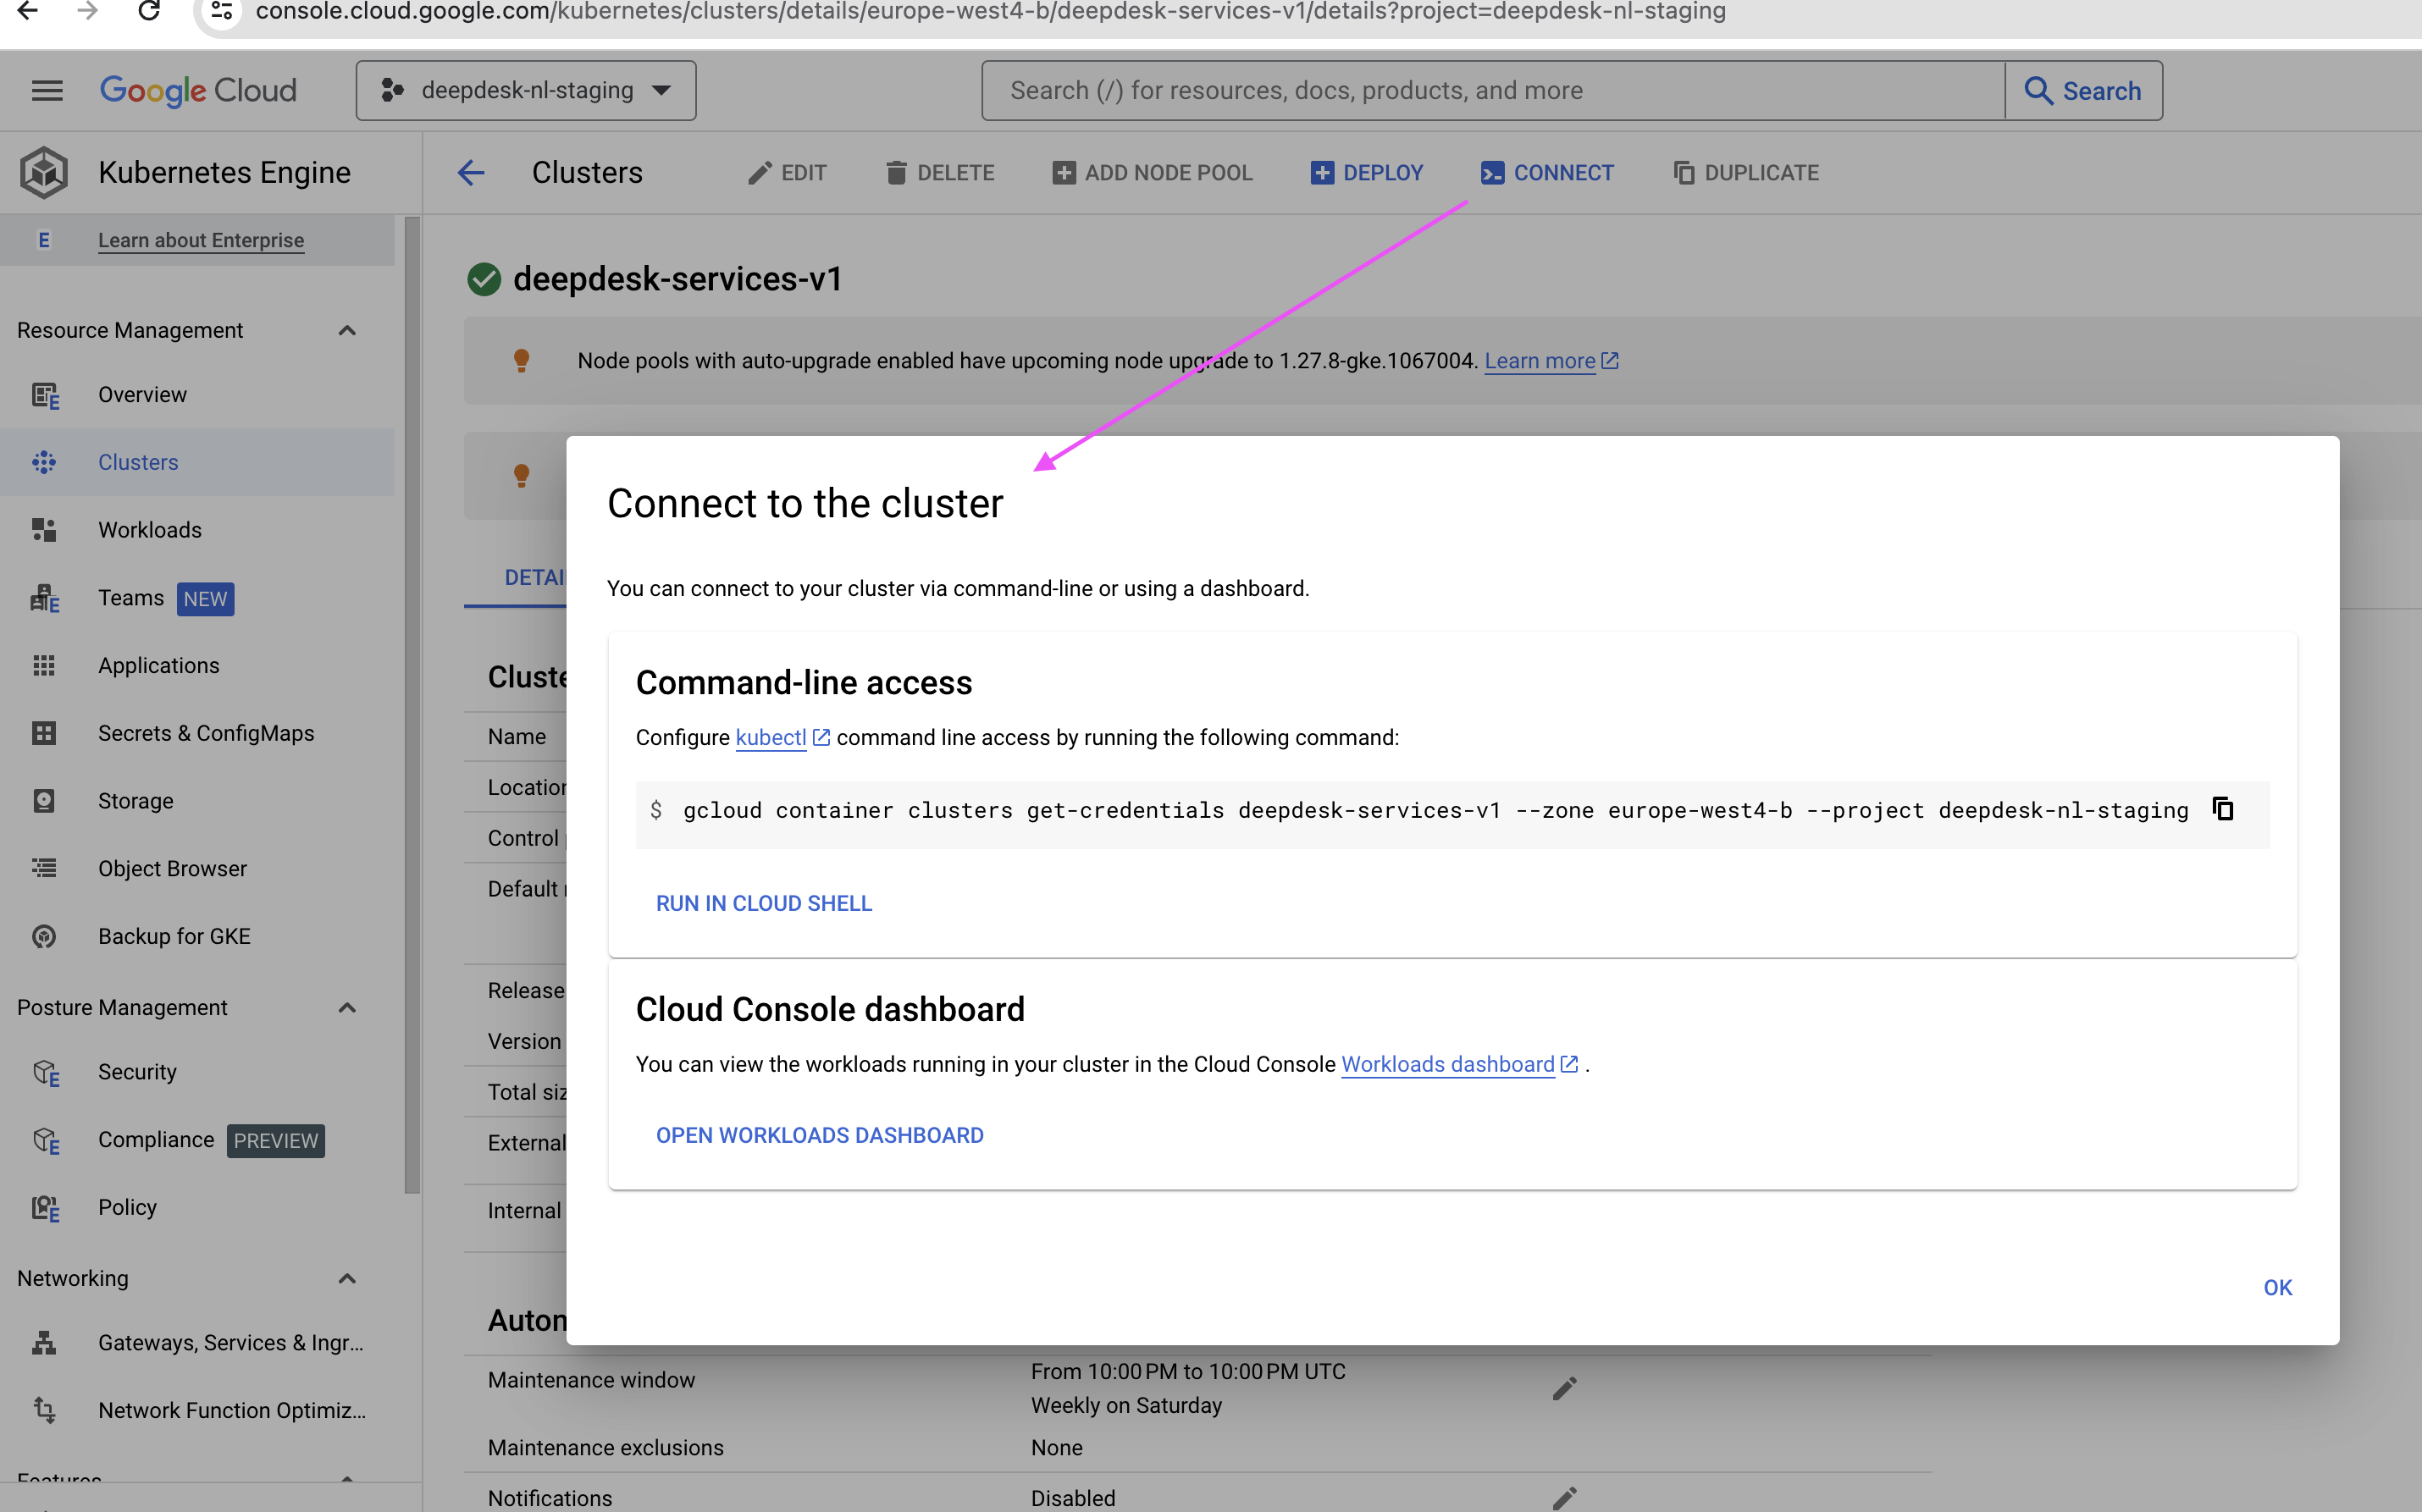Open the Secrets & ConfigMaps page
Image resolution: width=2422 pixels, height=1512 pixels.
pyautogui.click(x=206, y=733)
